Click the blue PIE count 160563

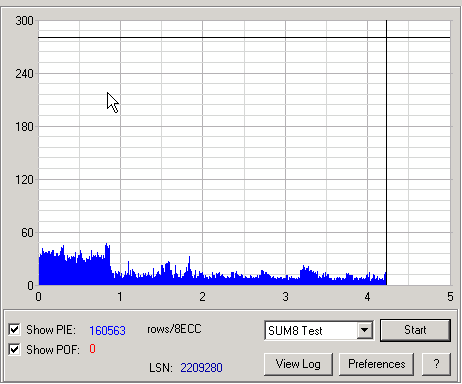click(x=107, y=331)
